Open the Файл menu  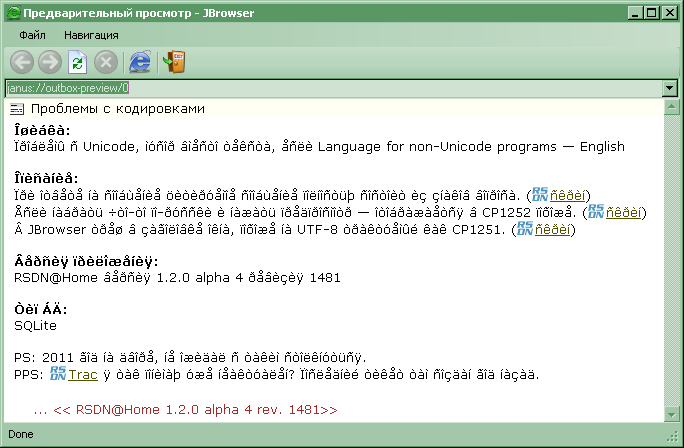point(32,35)
